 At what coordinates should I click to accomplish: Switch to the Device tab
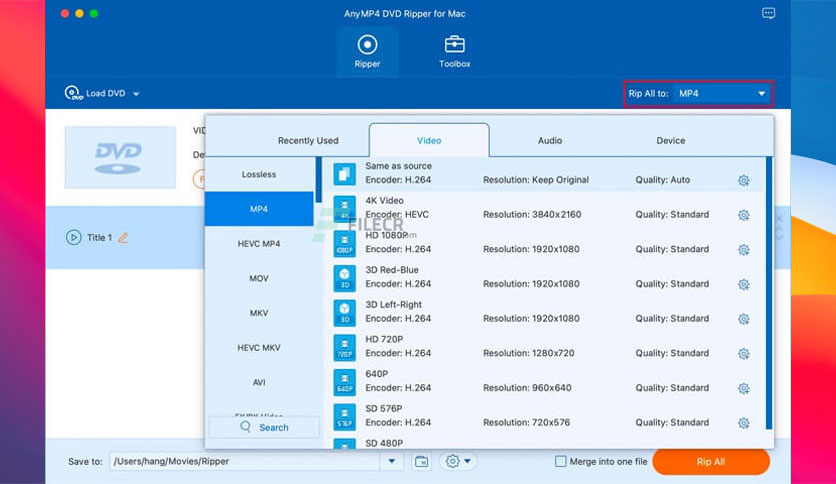[670, 141]
